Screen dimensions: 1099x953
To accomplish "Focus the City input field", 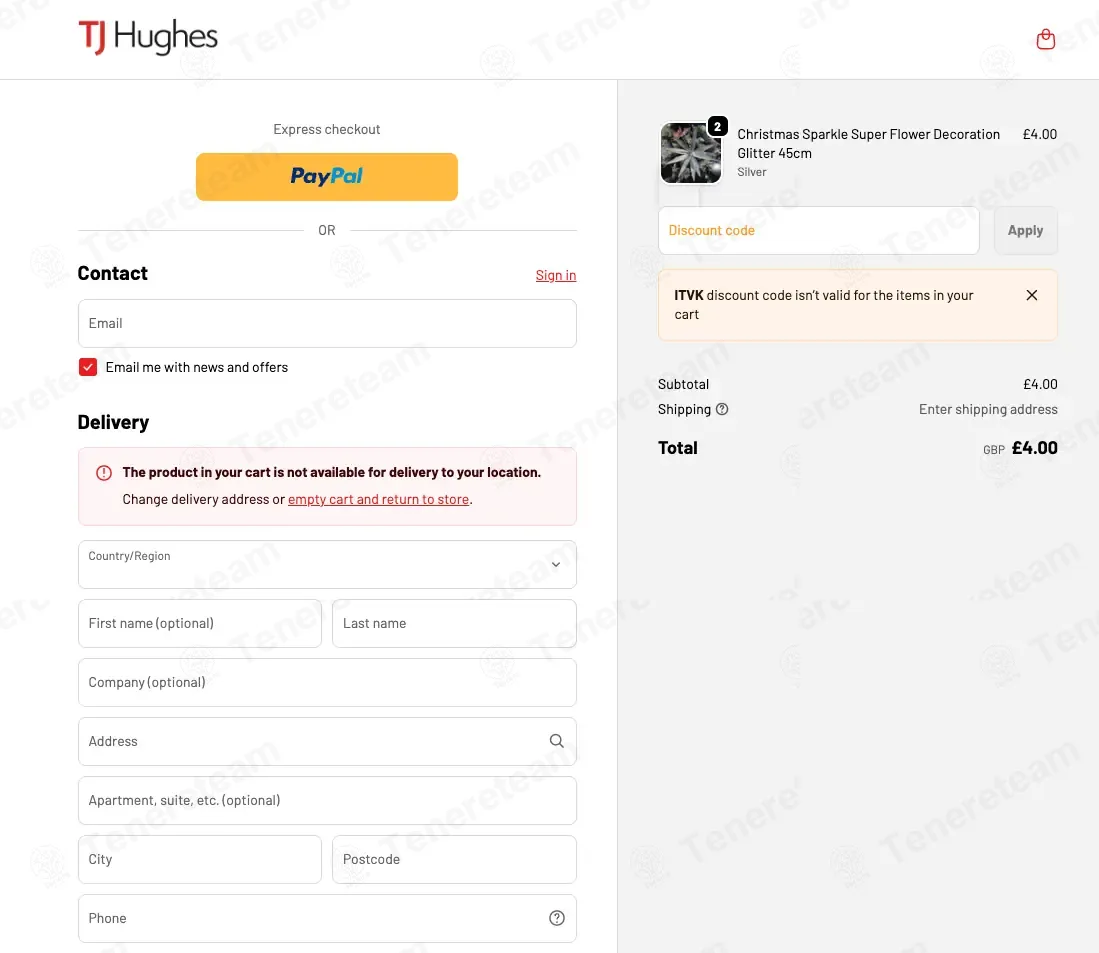I will click(x=200, y=860).
